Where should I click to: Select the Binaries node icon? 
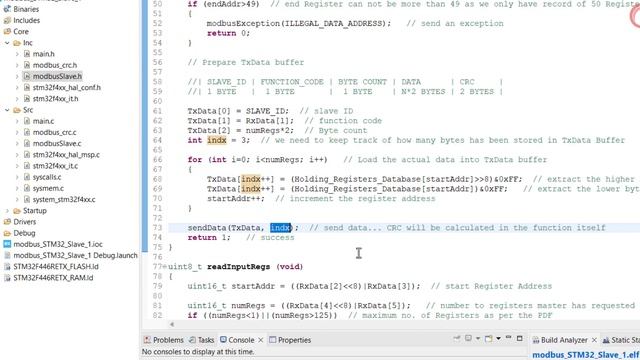7,9
